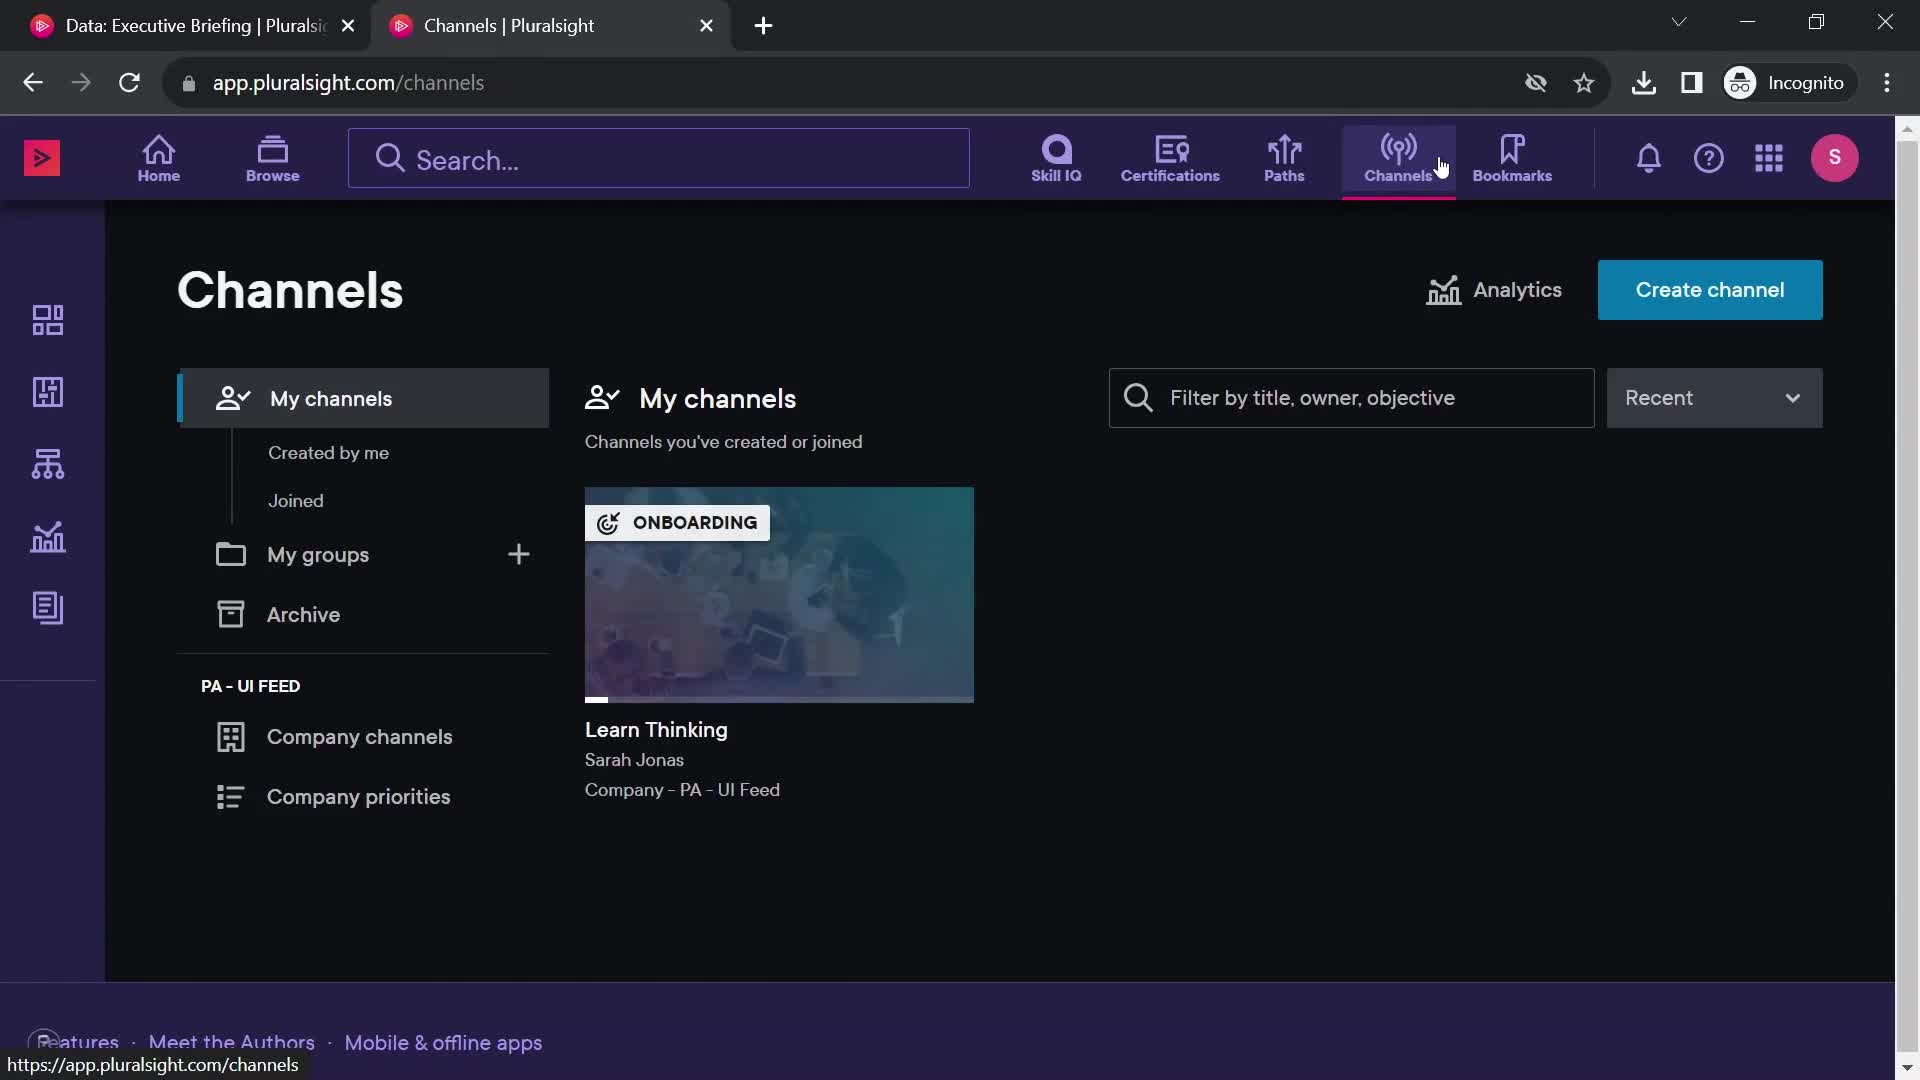
Task: Select Company priorities menu item
Action: click(359, 796)
